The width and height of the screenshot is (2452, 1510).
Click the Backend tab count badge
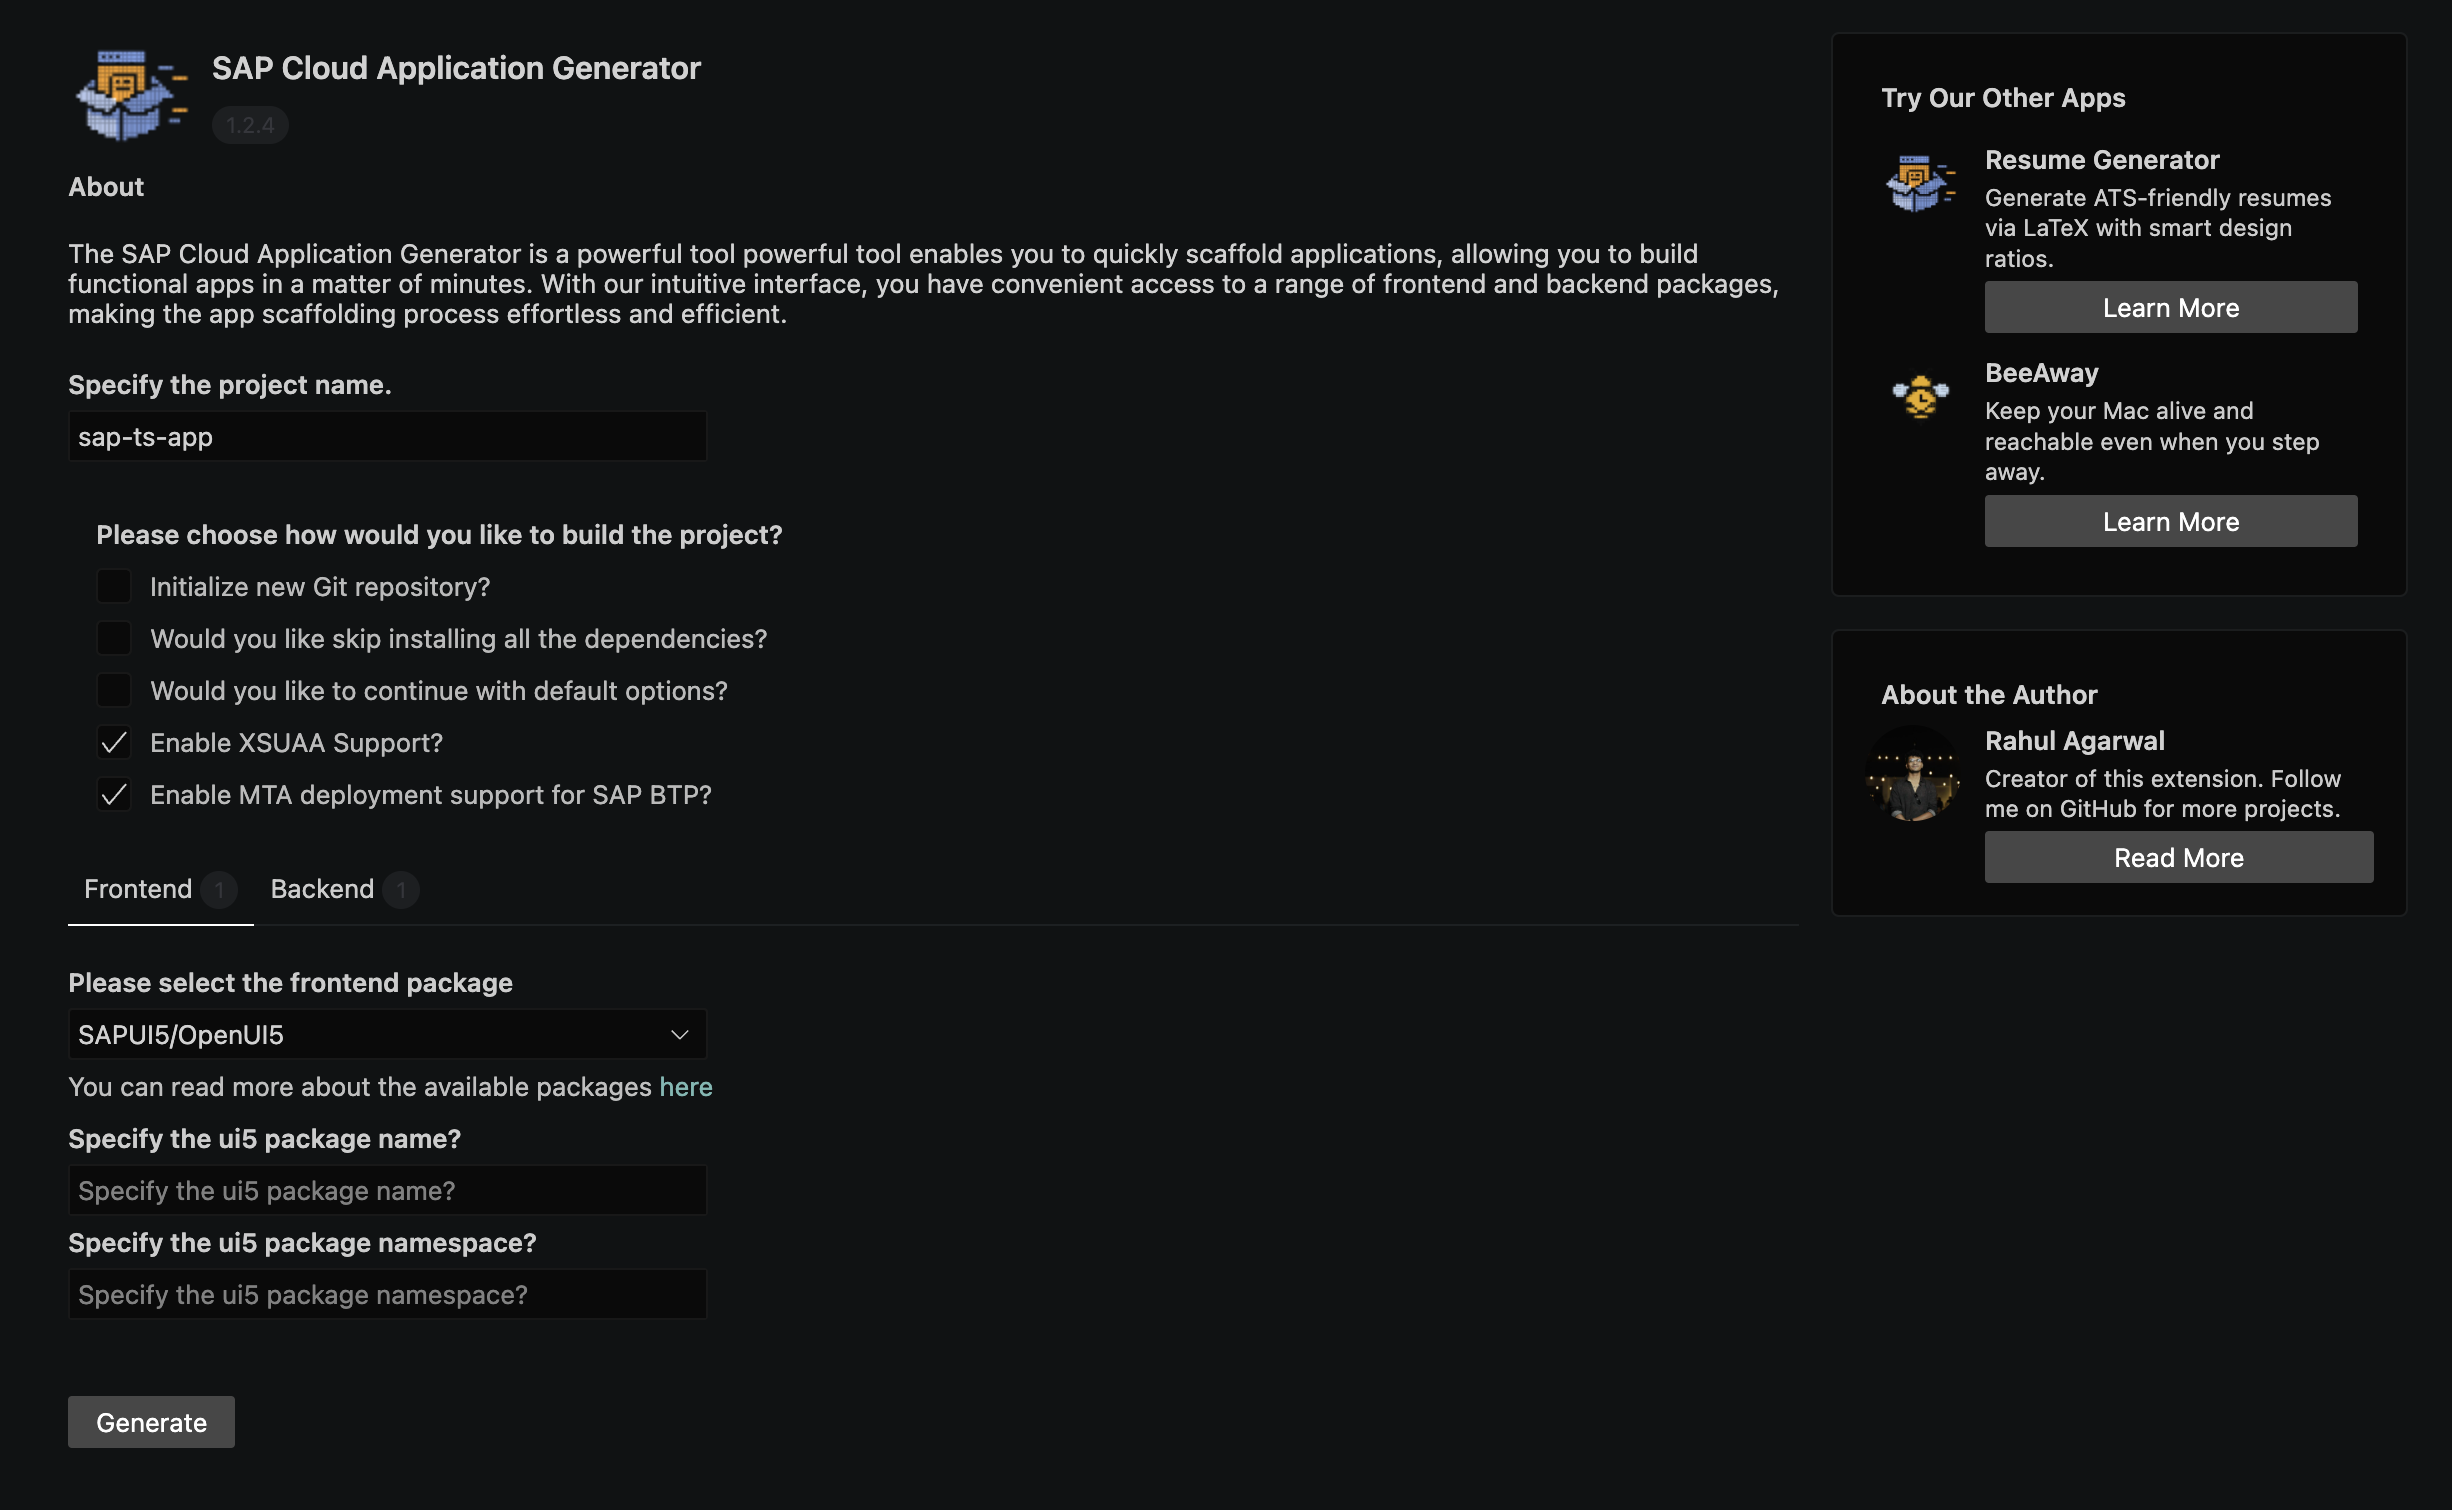coord(401,889)
